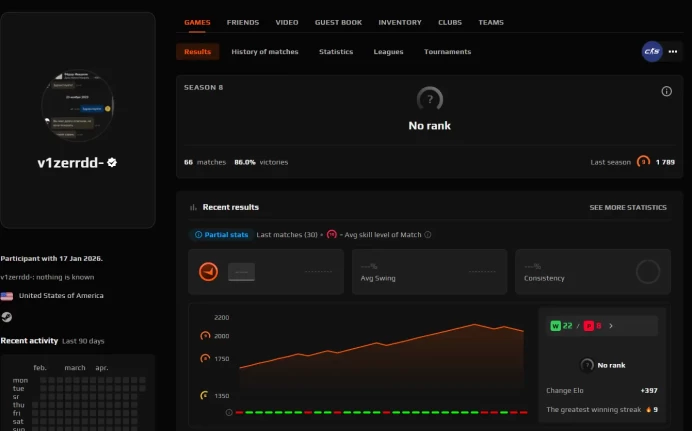The width and height of the screenshot is (692, 431).
Task: Switch to the CLUBS tab
Action: (450, 22)
